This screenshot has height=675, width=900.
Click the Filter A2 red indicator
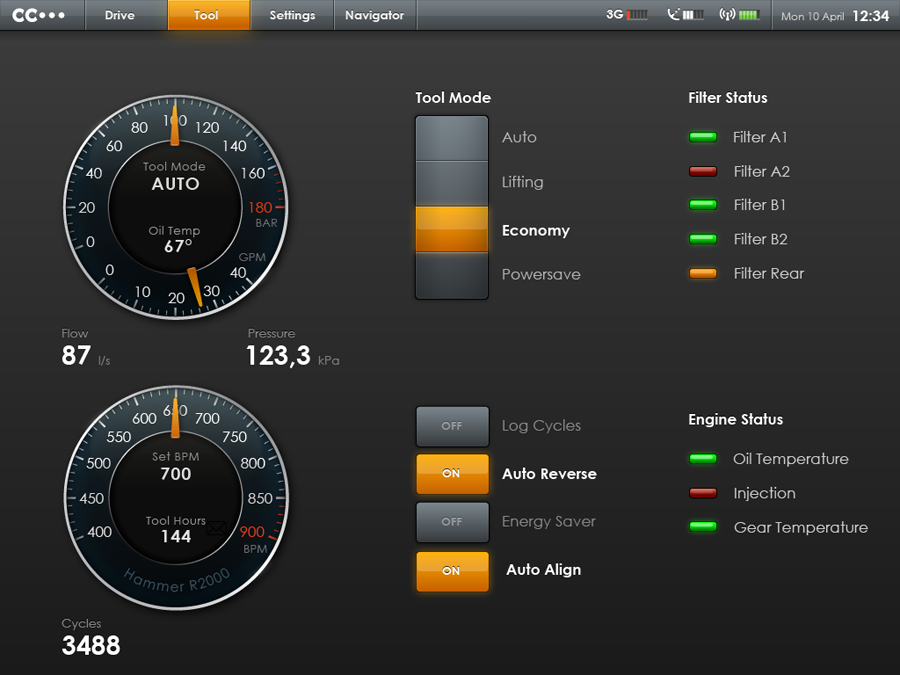point(701,171)
